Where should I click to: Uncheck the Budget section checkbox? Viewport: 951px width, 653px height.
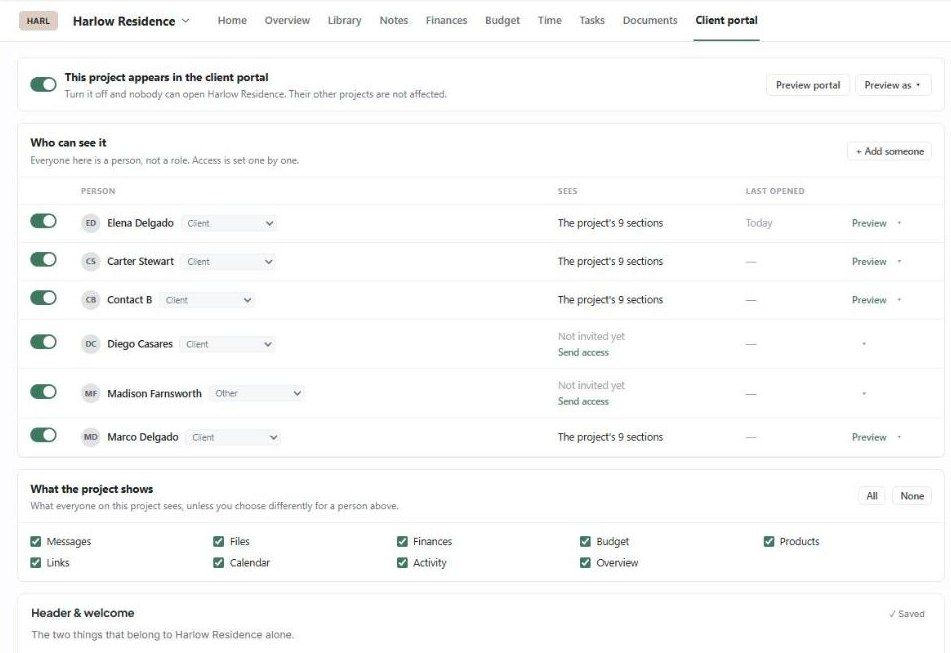[585, 541]
